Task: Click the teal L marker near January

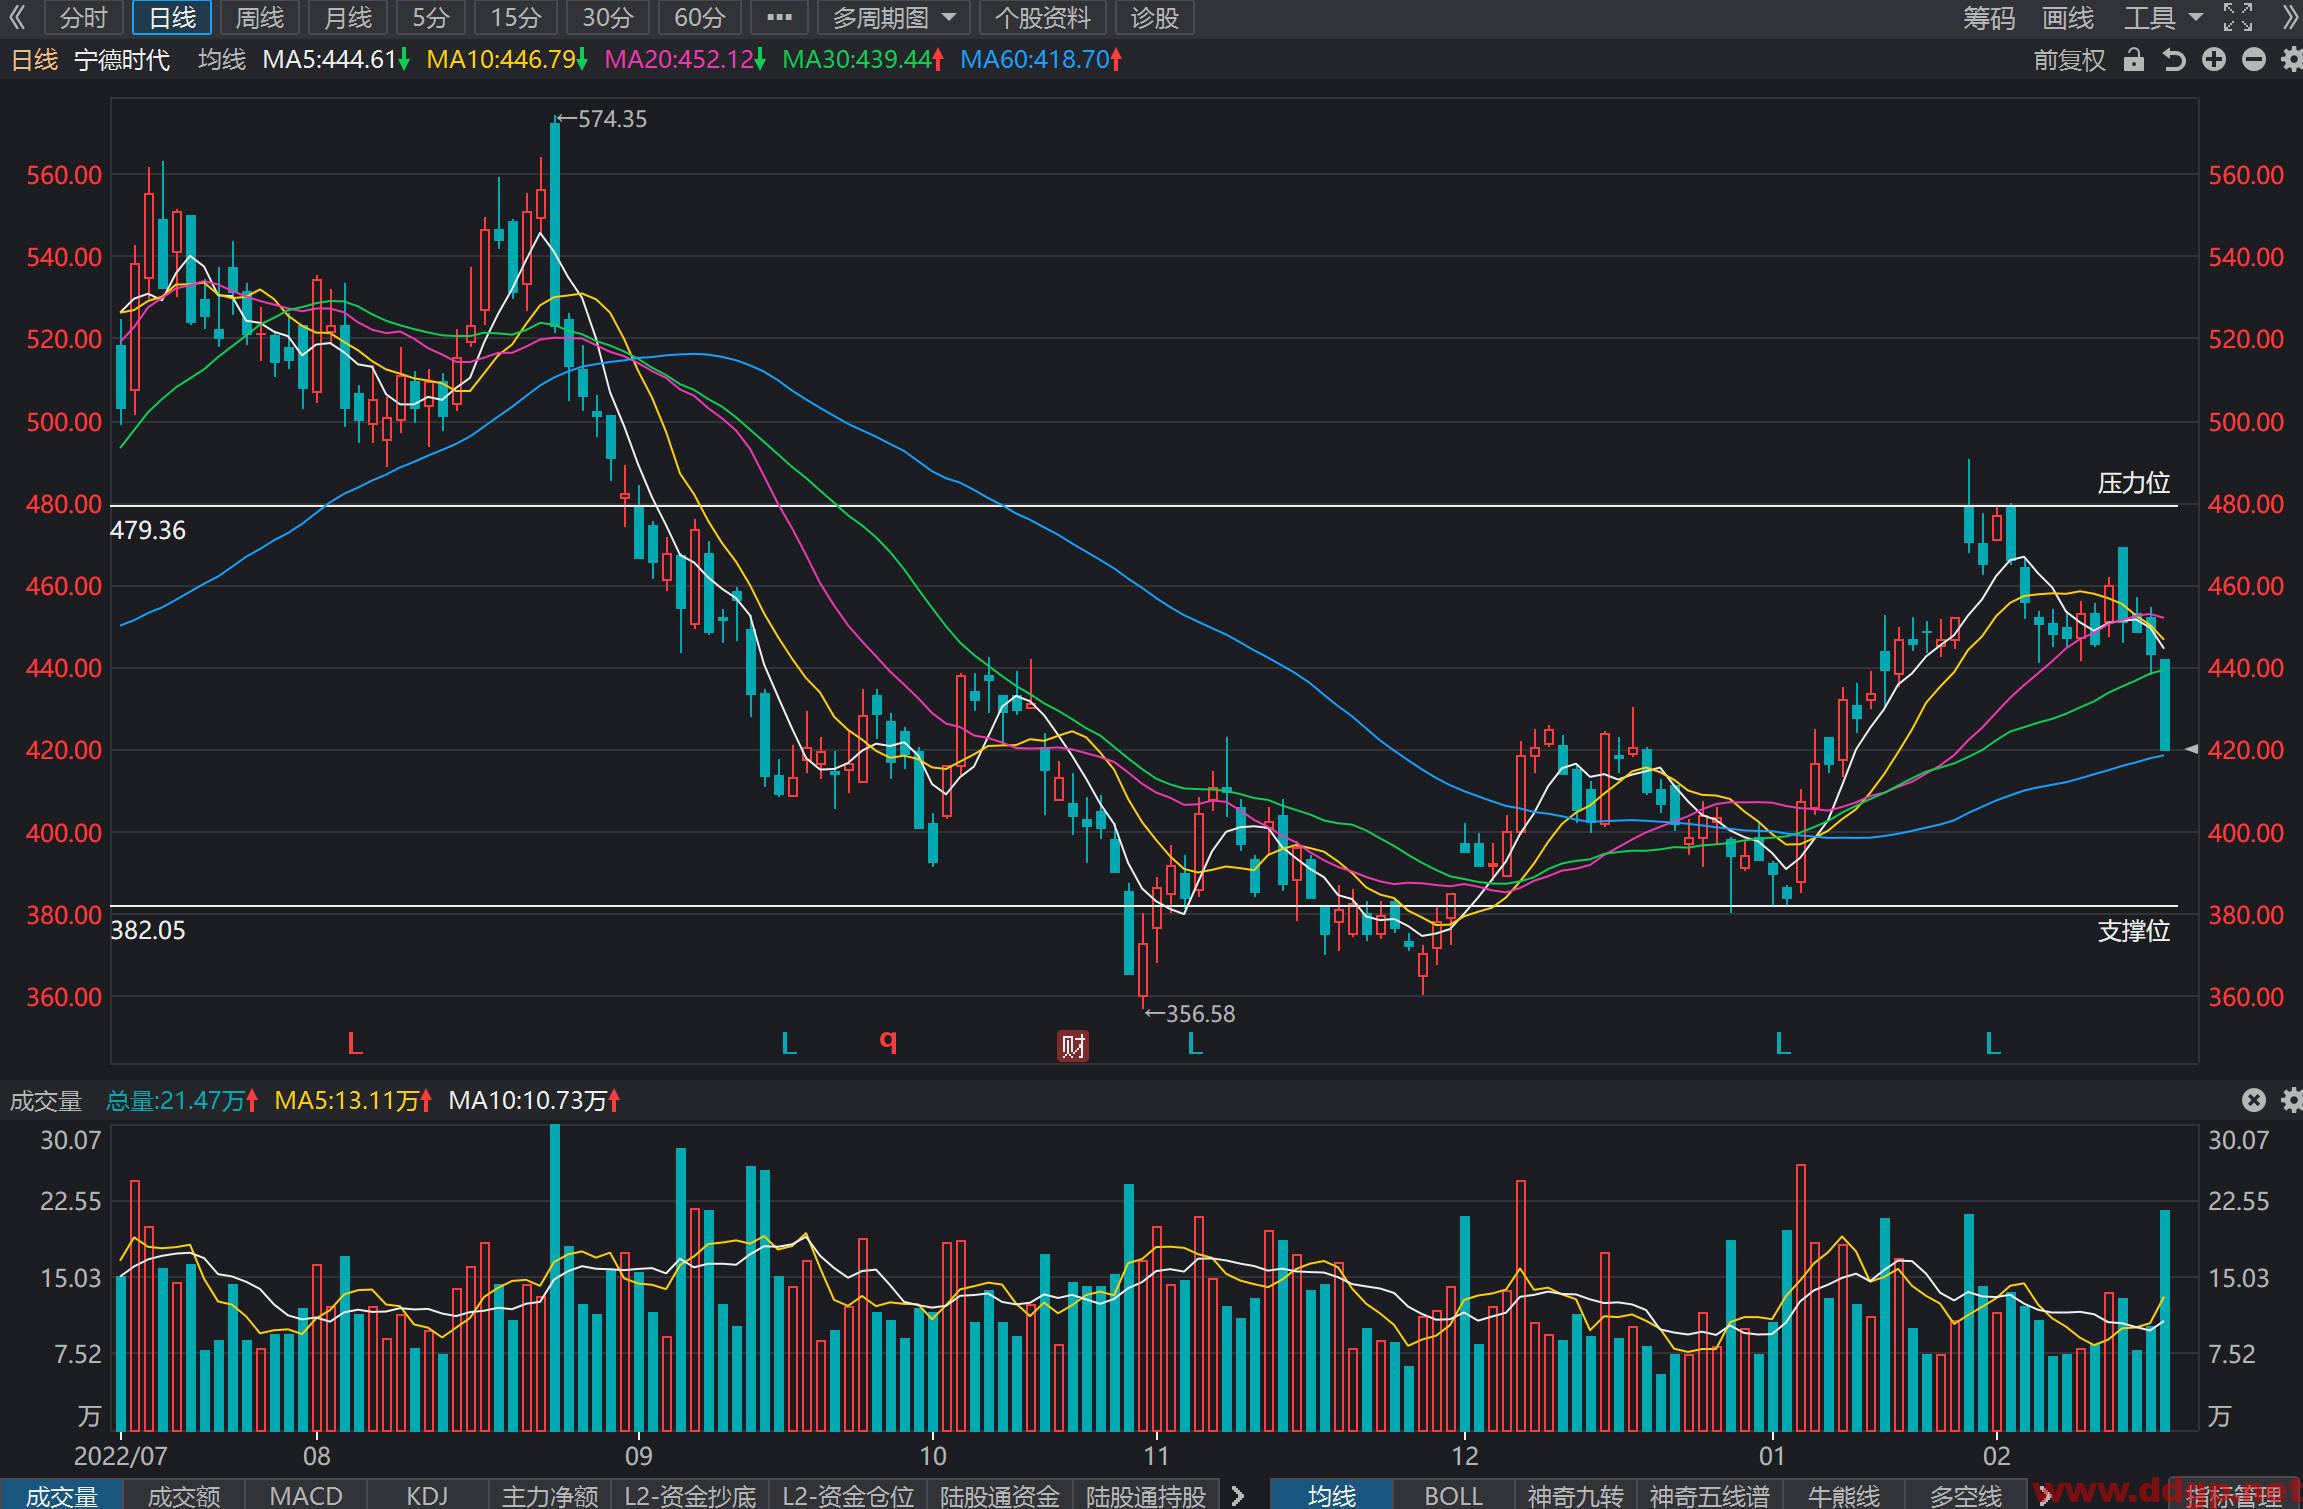Action: coord(1782,1045)
